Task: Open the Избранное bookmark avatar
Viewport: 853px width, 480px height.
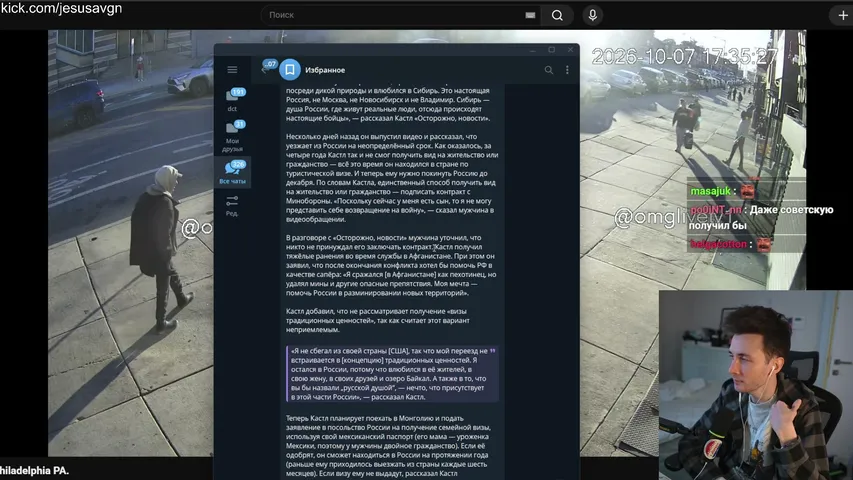Action: click(290, 70)
